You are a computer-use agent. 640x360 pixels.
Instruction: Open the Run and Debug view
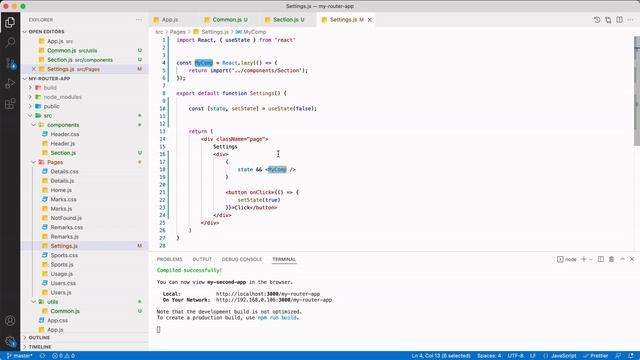coord(10,83)
